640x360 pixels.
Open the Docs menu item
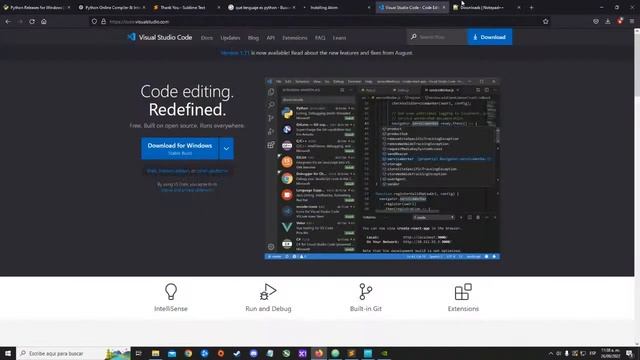click(207, 38)
